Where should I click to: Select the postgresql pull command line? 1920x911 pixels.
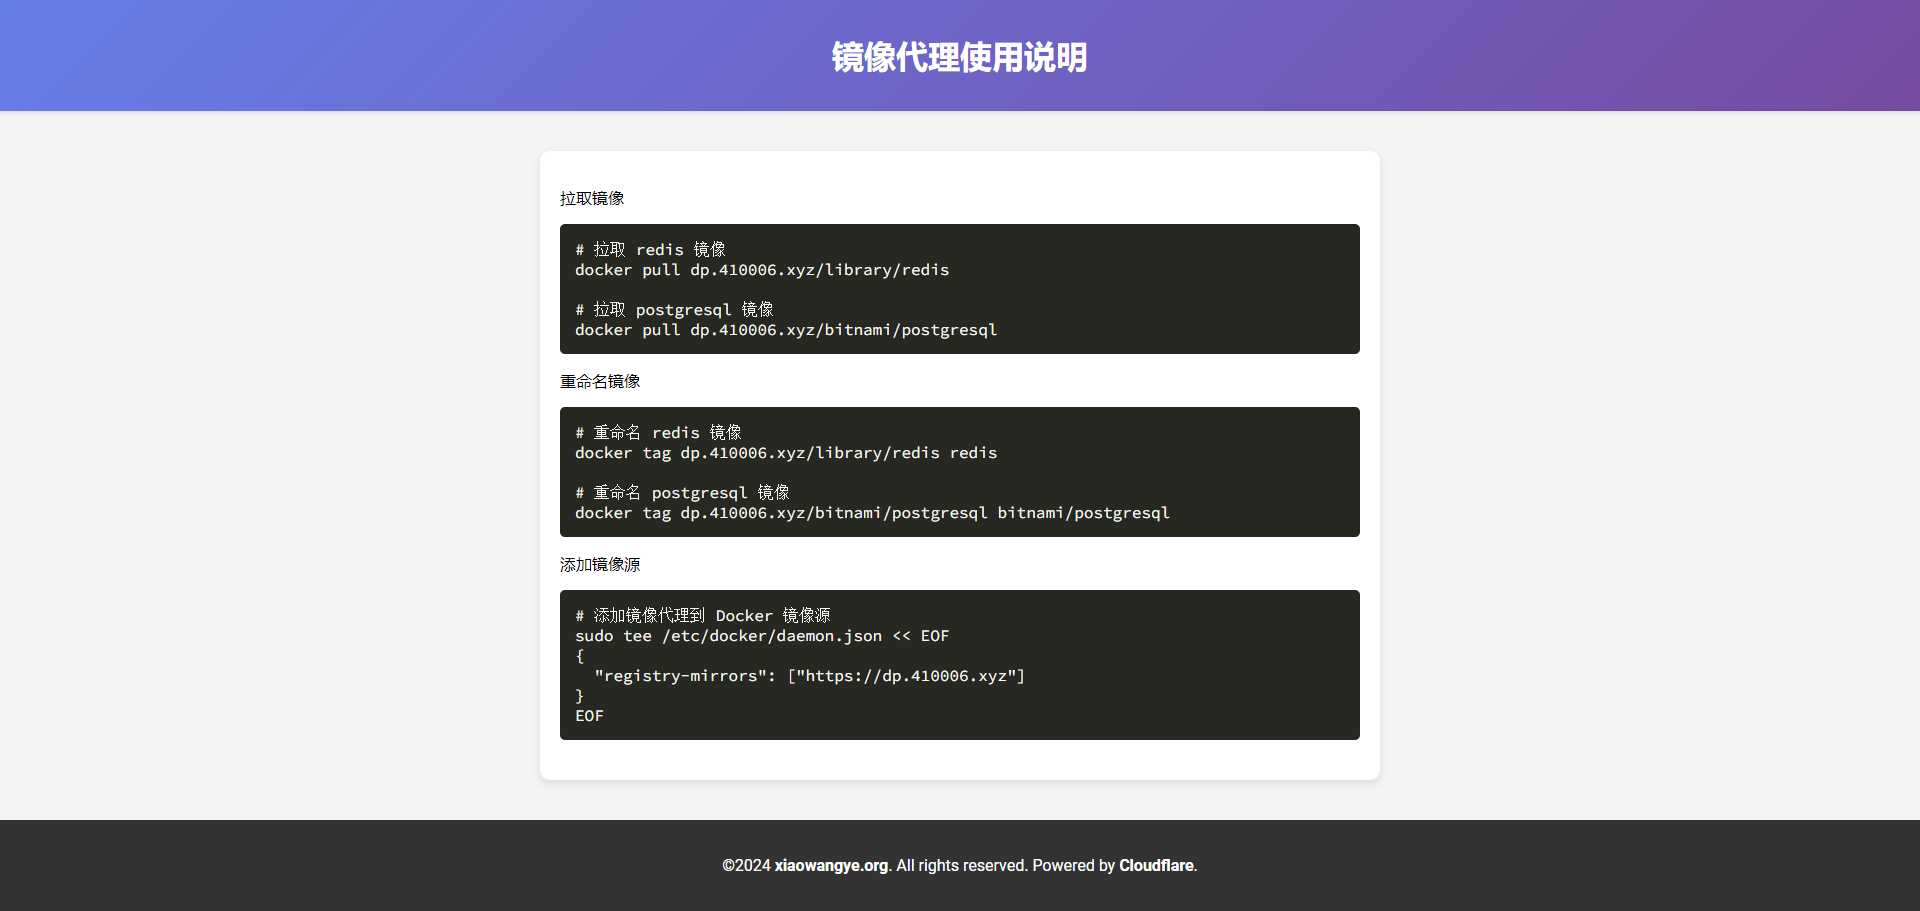click(786, 330)
